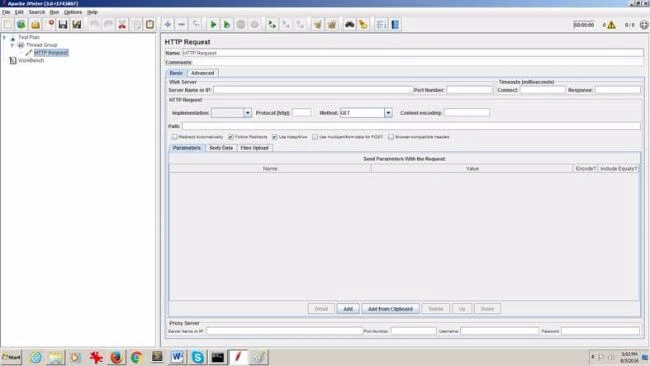This screenshot has height=366, width=650.
Task: Save the test plan with floppy disk icon
Action: click(63, 24)
